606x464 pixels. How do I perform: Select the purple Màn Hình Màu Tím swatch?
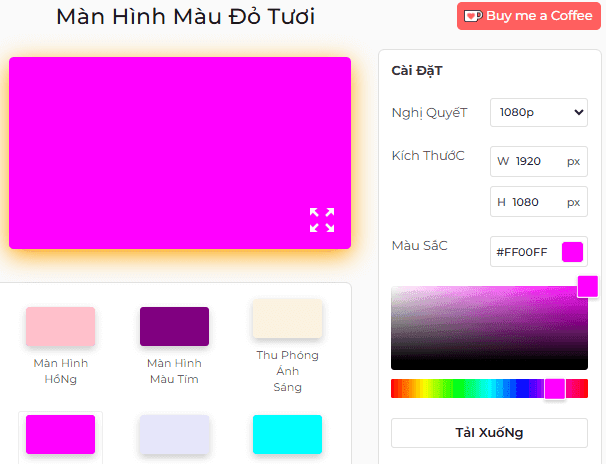(x=174, y=326)
